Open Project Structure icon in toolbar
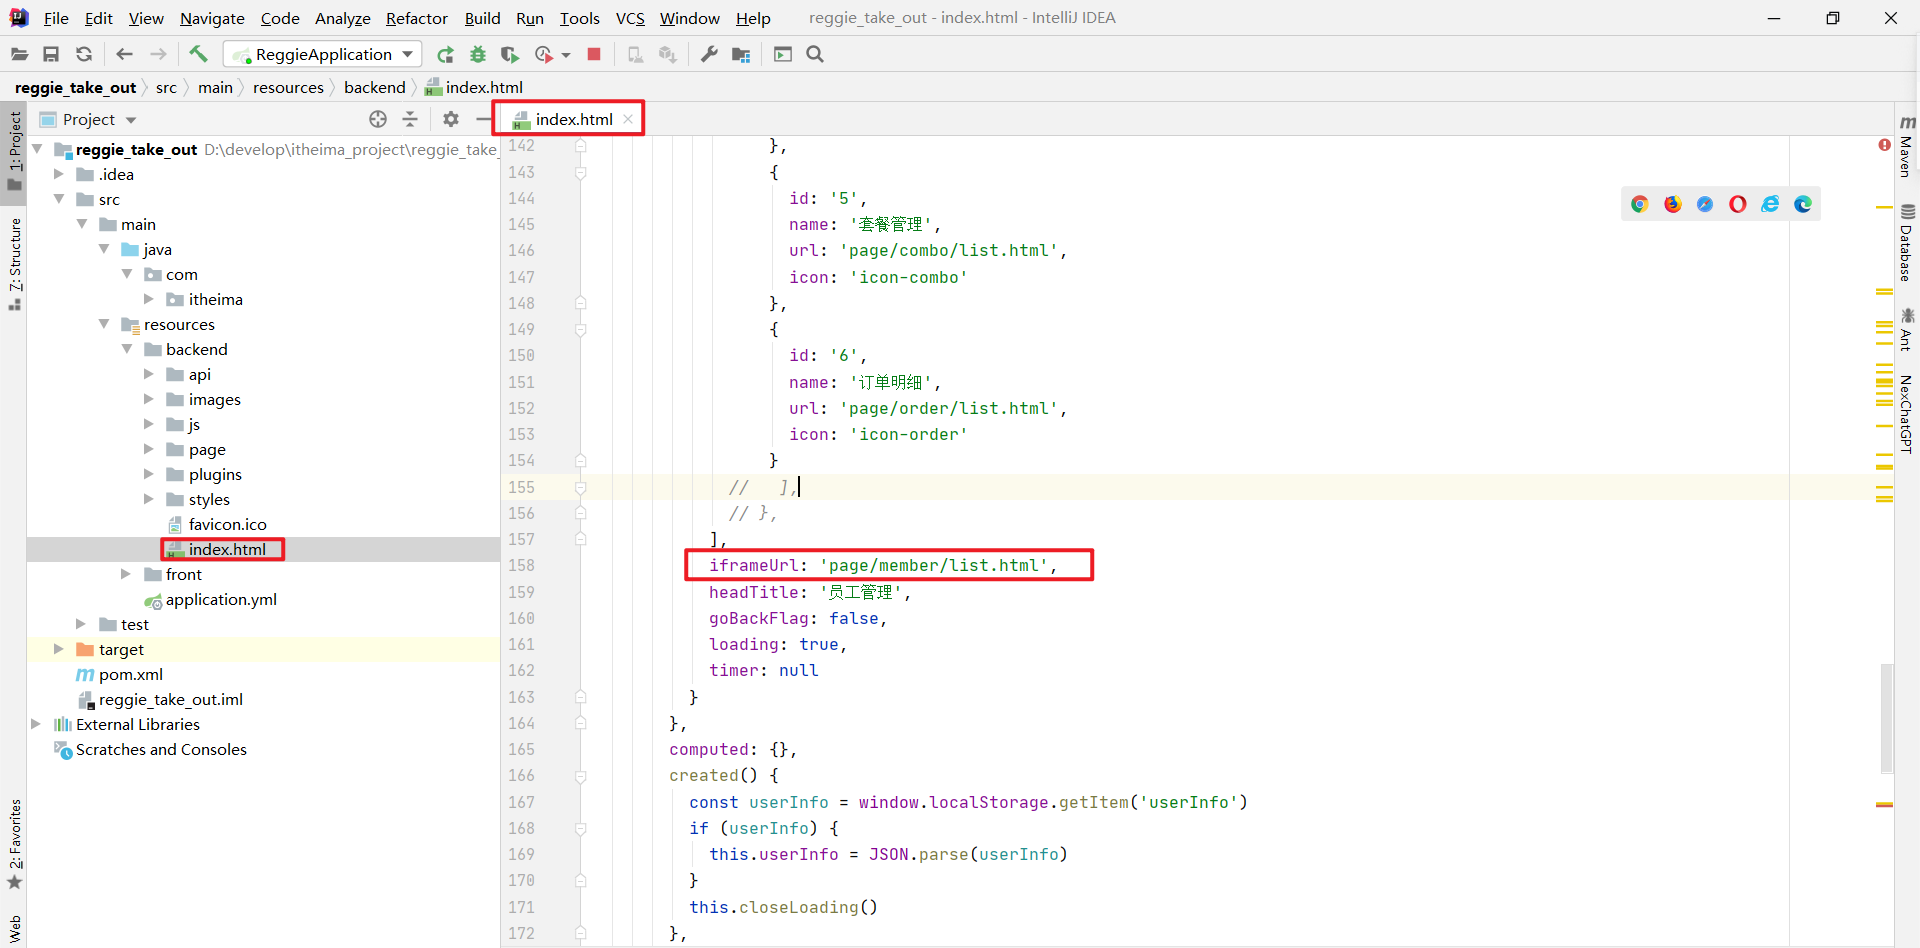The height and width of the screenshot is (948, 1920). 741,54
